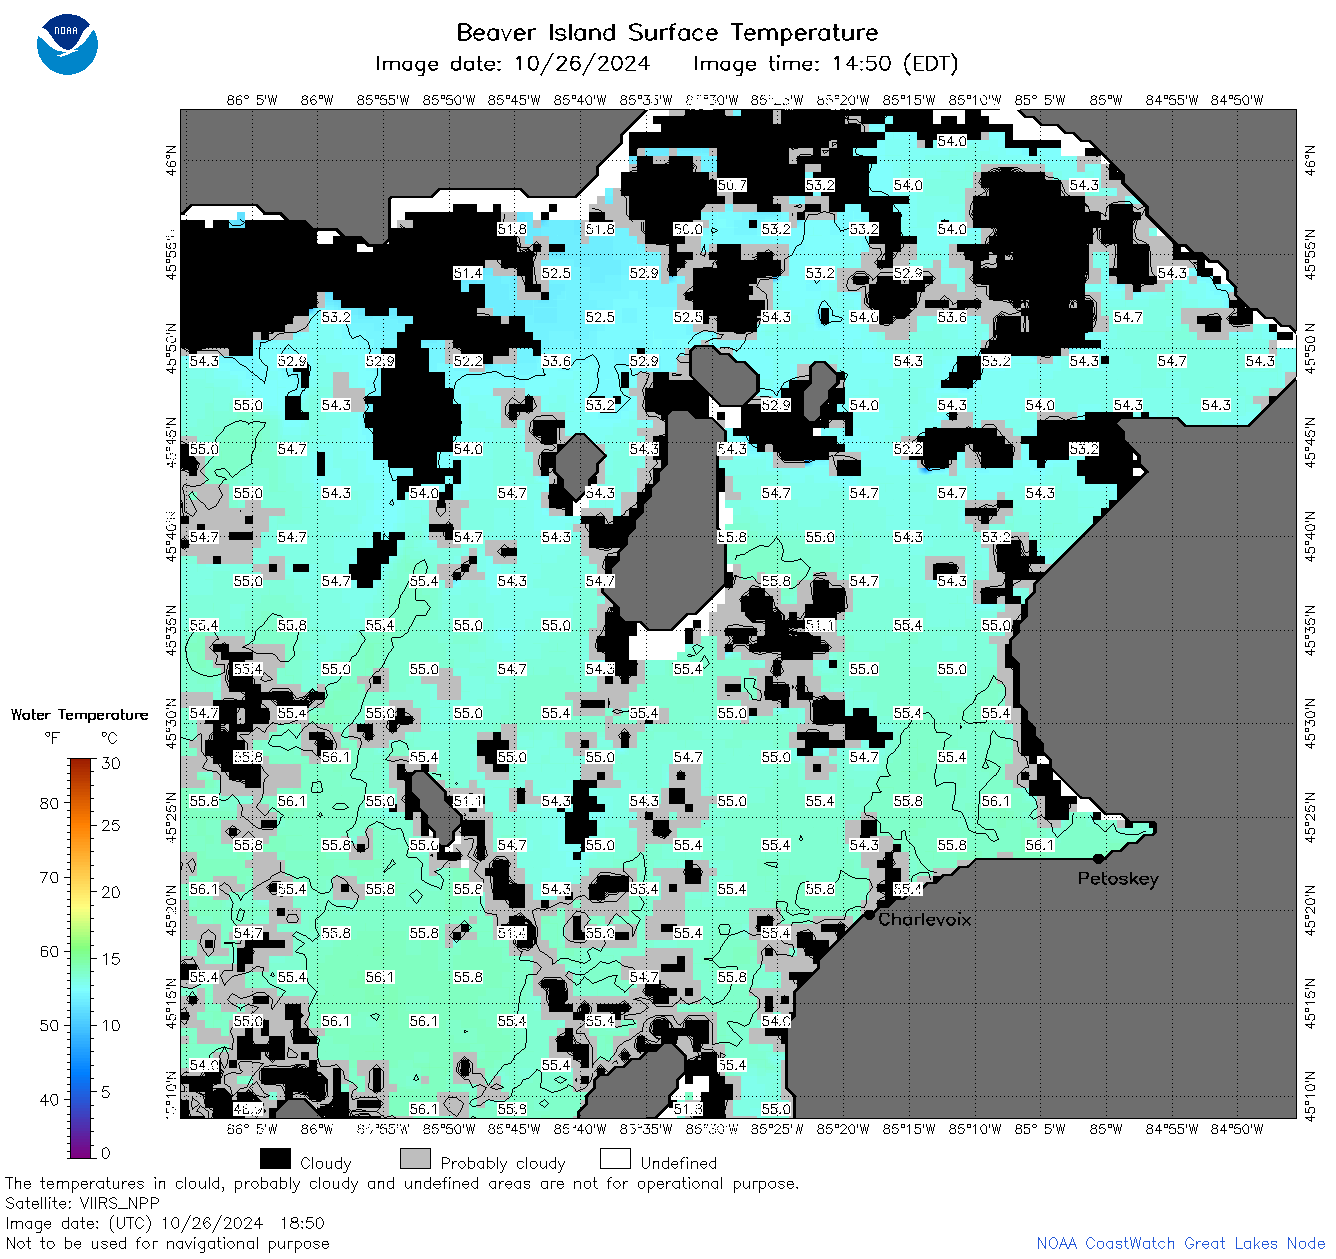The height and width of the screenshot is (1259, 1336).
Task: Click the Beaver Island Surface Temperature title
Action: click(667, 32)
